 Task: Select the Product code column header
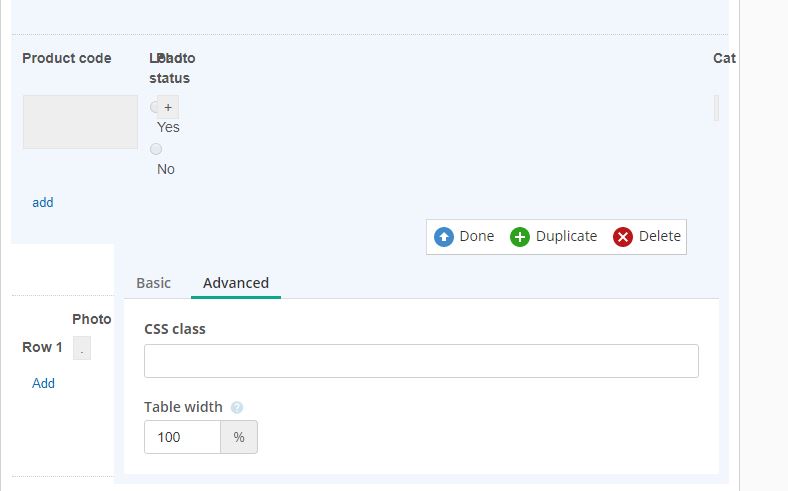tap(67, 58)
